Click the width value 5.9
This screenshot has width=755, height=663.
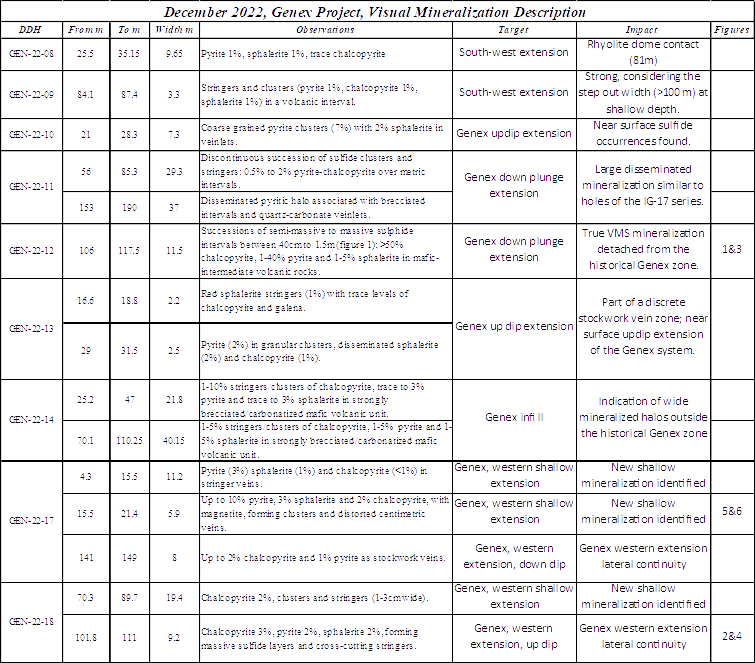[x=174, y=514]
